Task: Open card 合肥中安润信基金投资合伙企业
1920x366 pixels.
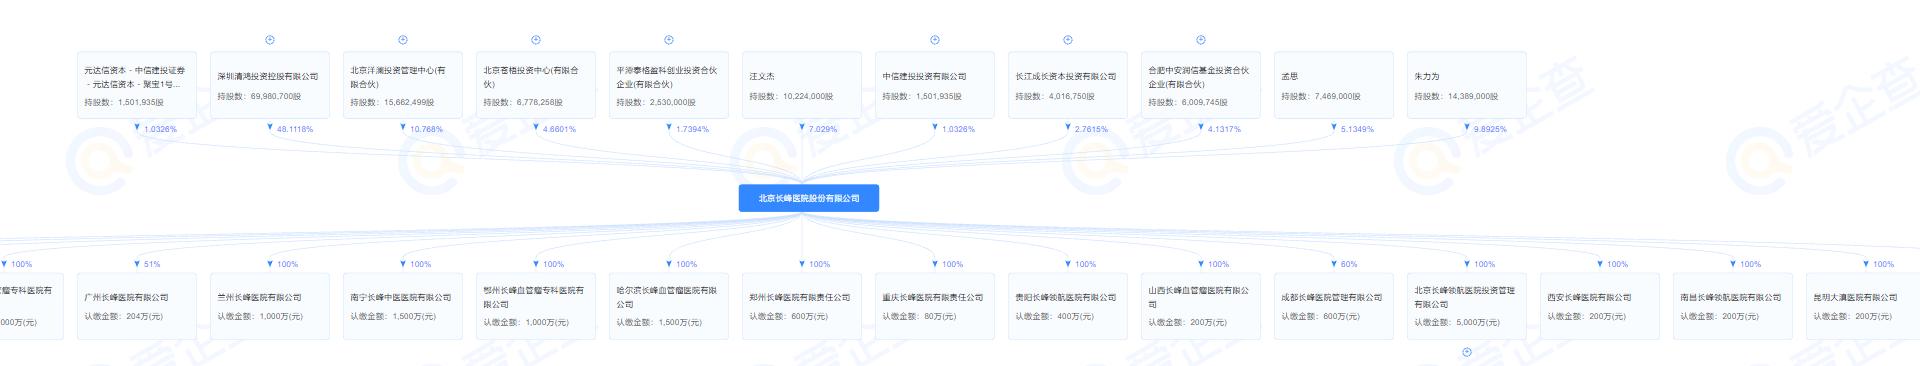Action: click(1201, 85)
